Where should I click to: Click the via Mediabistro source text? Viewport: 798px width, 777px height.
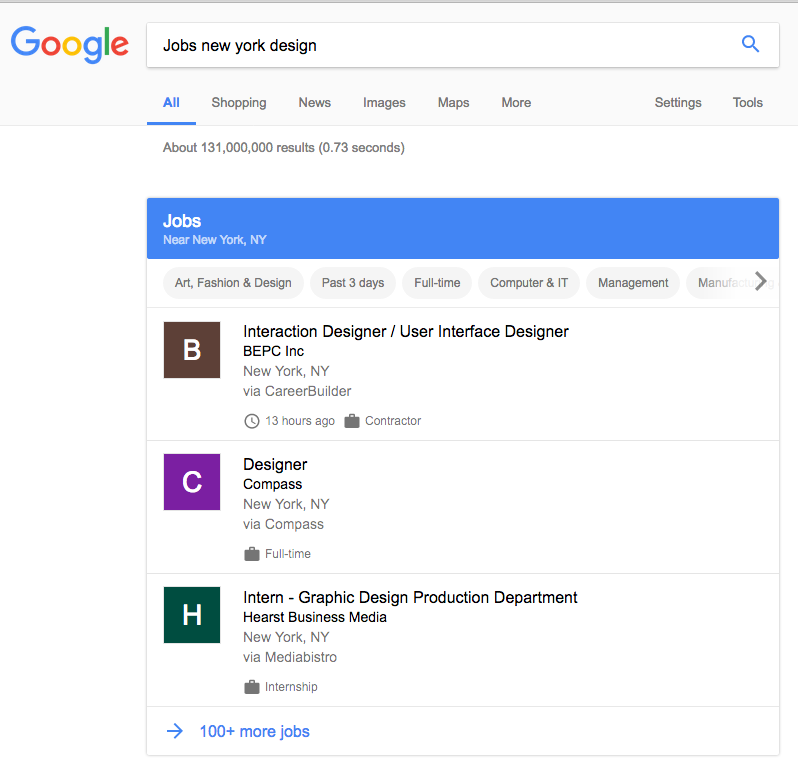290,657
